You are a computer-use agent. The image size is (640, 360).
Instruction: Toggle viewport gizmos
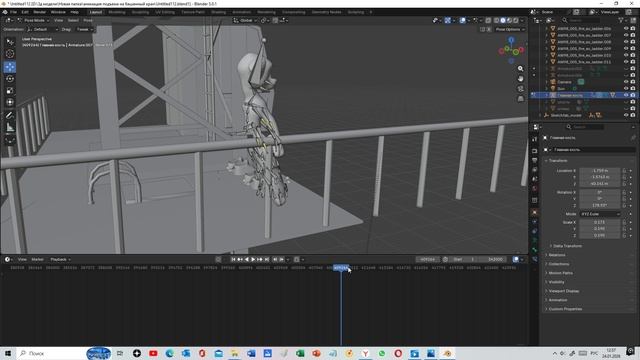[448, 20]
